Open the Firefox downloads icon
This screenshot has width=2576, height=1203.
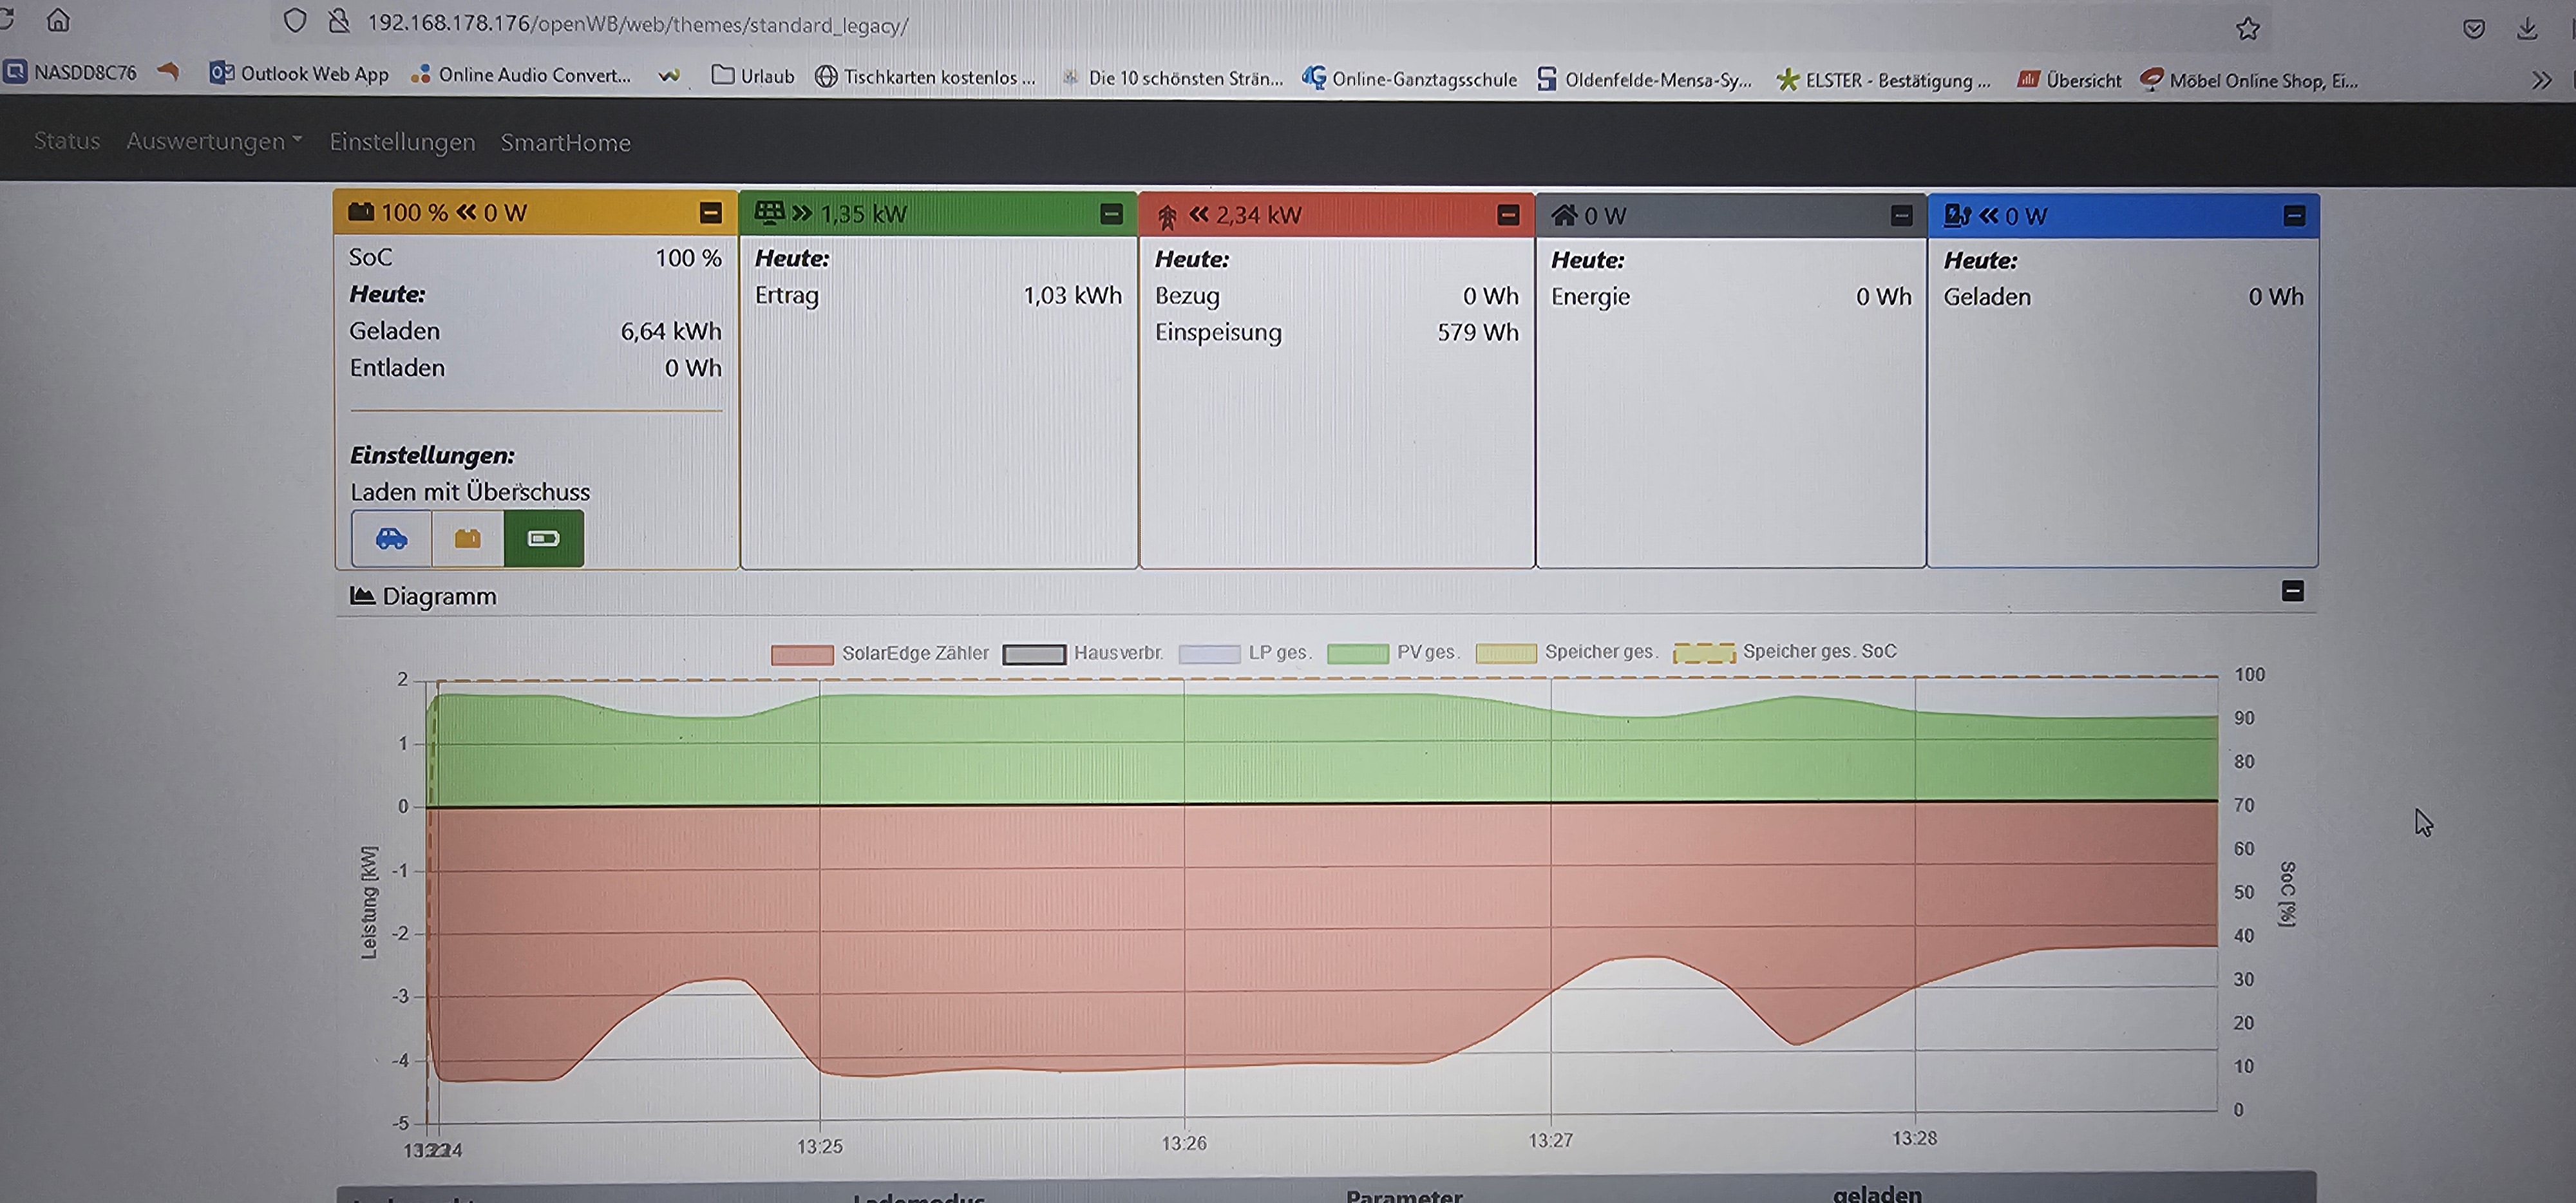pos(2526,29)
